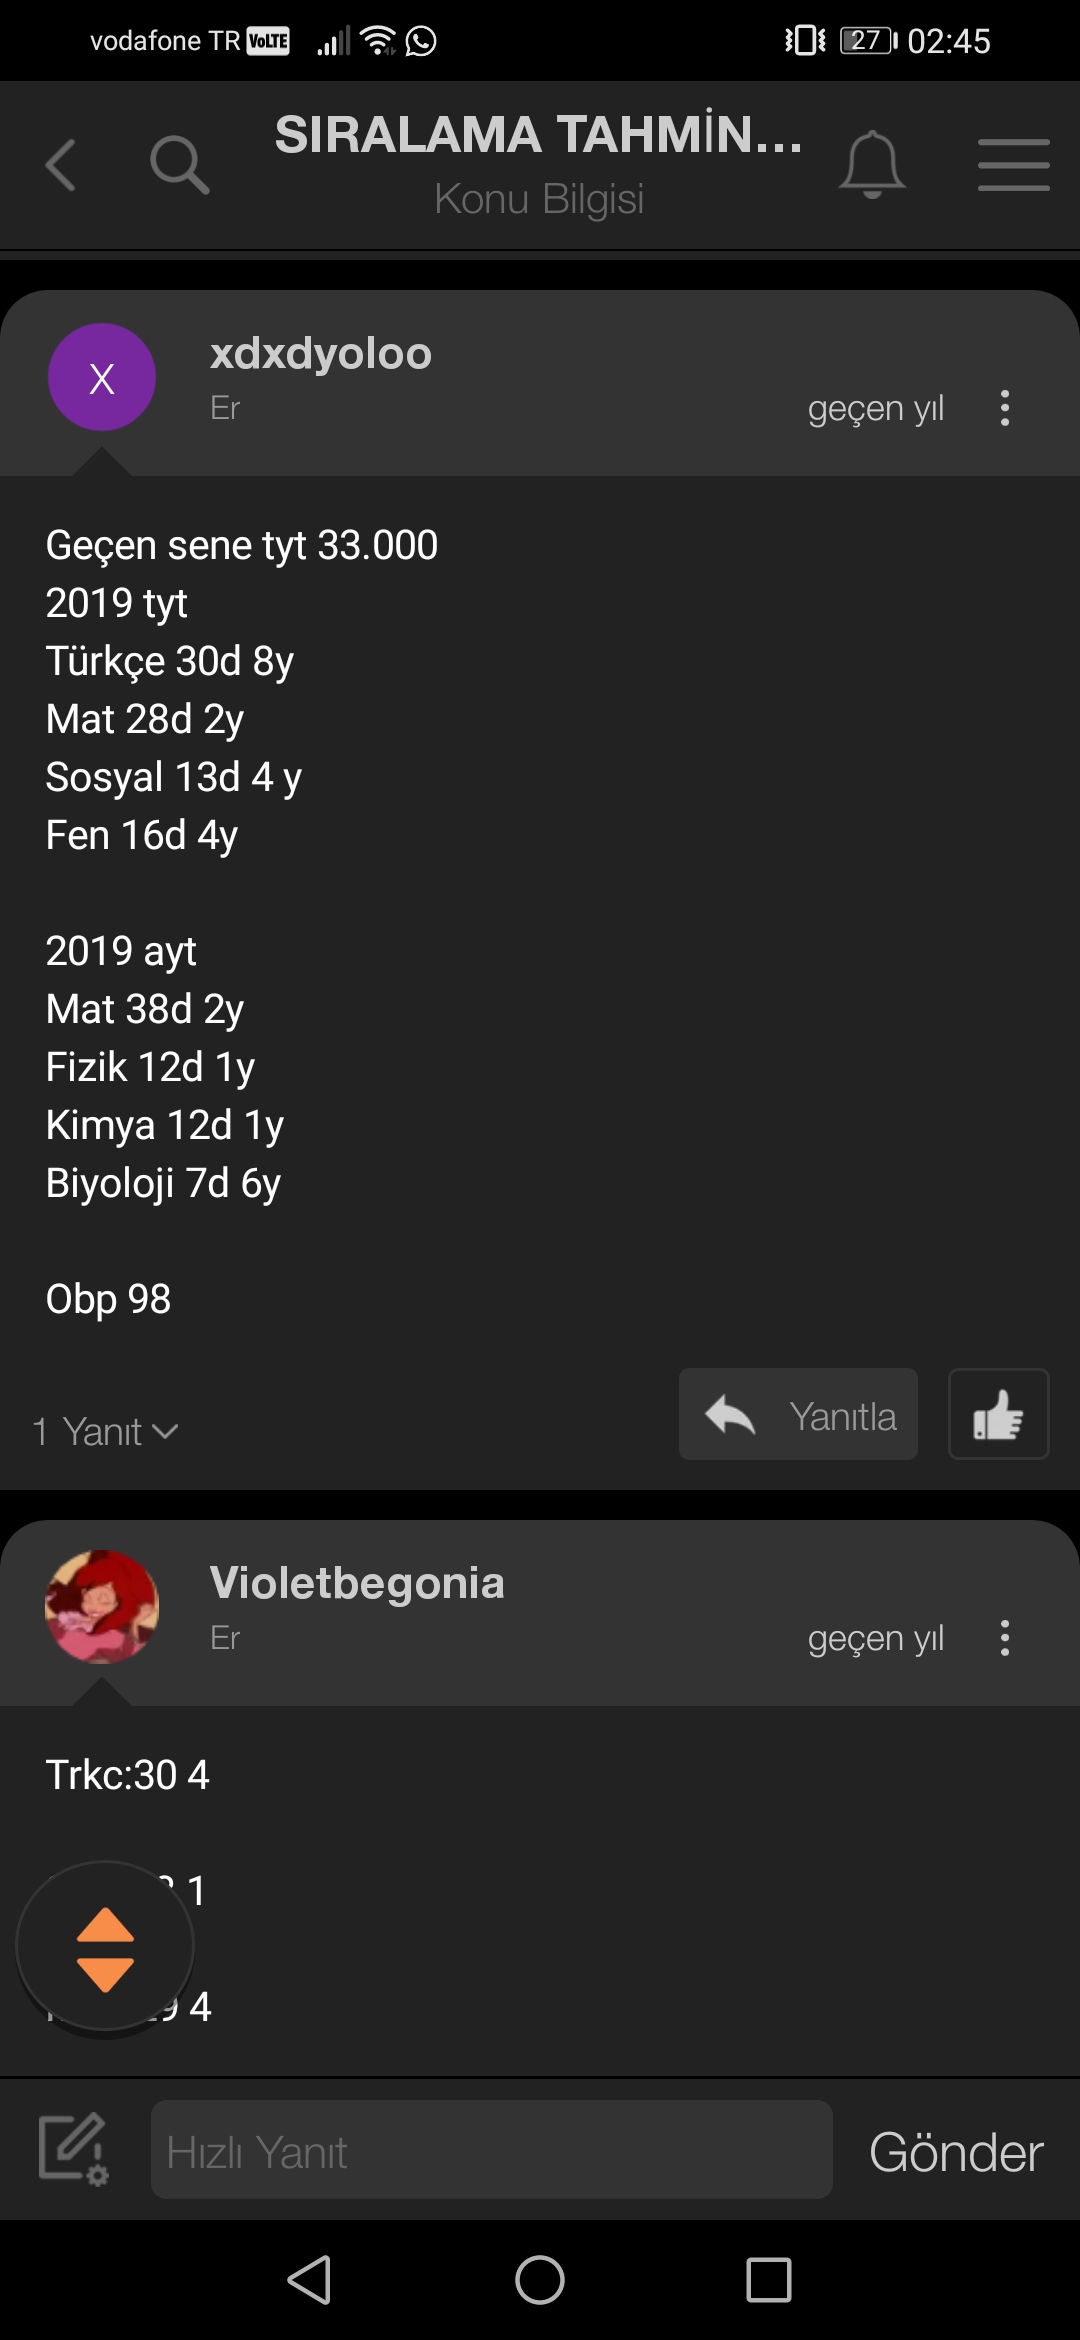Open xdxdyoloo's purple avatar
The image size is (1080, 2340).
102,377
